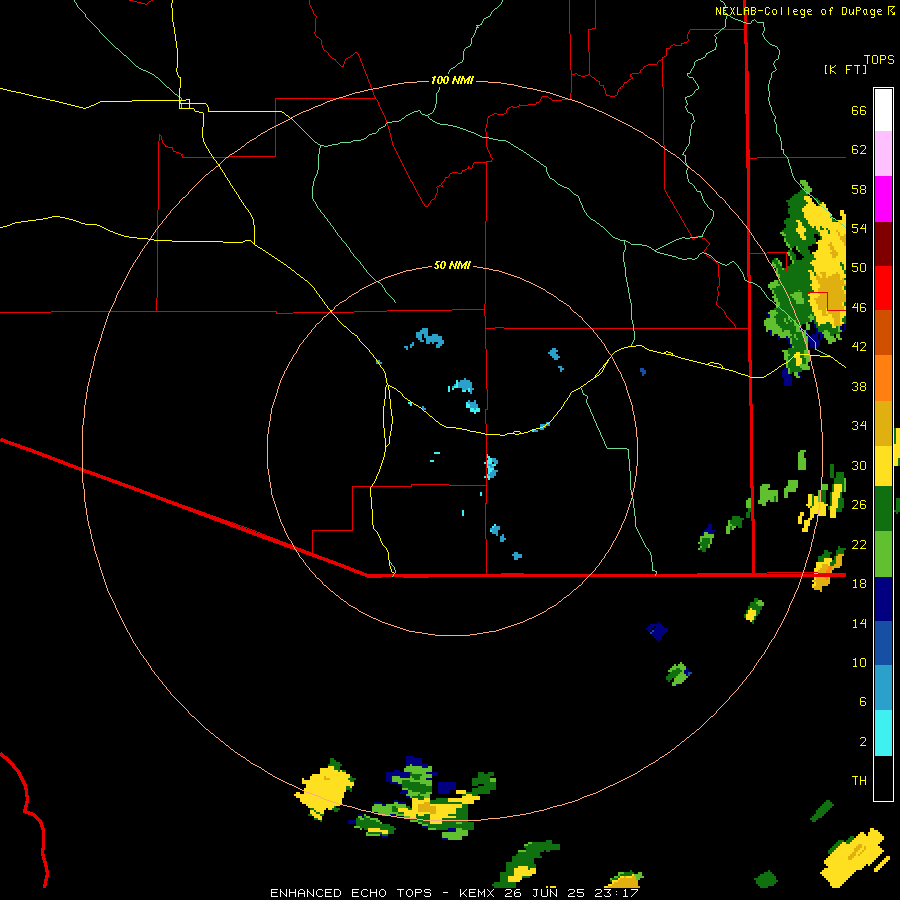Click the 50 NMI range ring label
The height and width of the screenshot is (900, 900).
452,265
